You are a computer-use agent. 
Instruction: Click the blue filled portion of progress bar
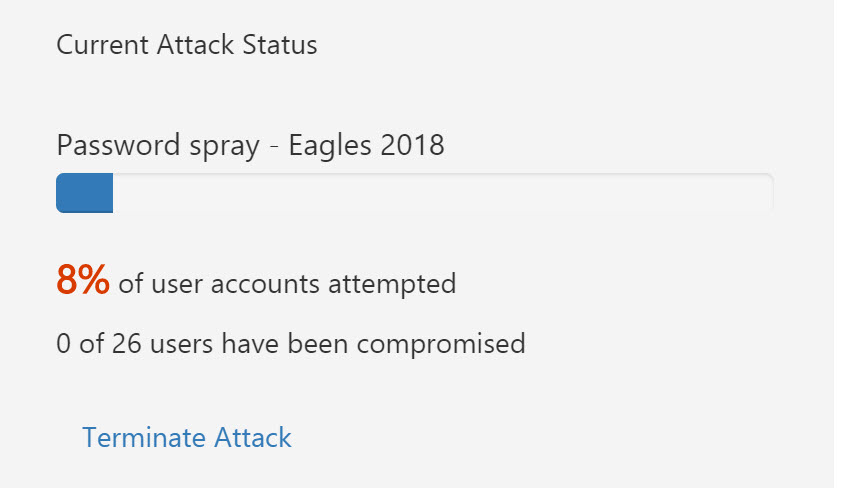tap(85, 193)
